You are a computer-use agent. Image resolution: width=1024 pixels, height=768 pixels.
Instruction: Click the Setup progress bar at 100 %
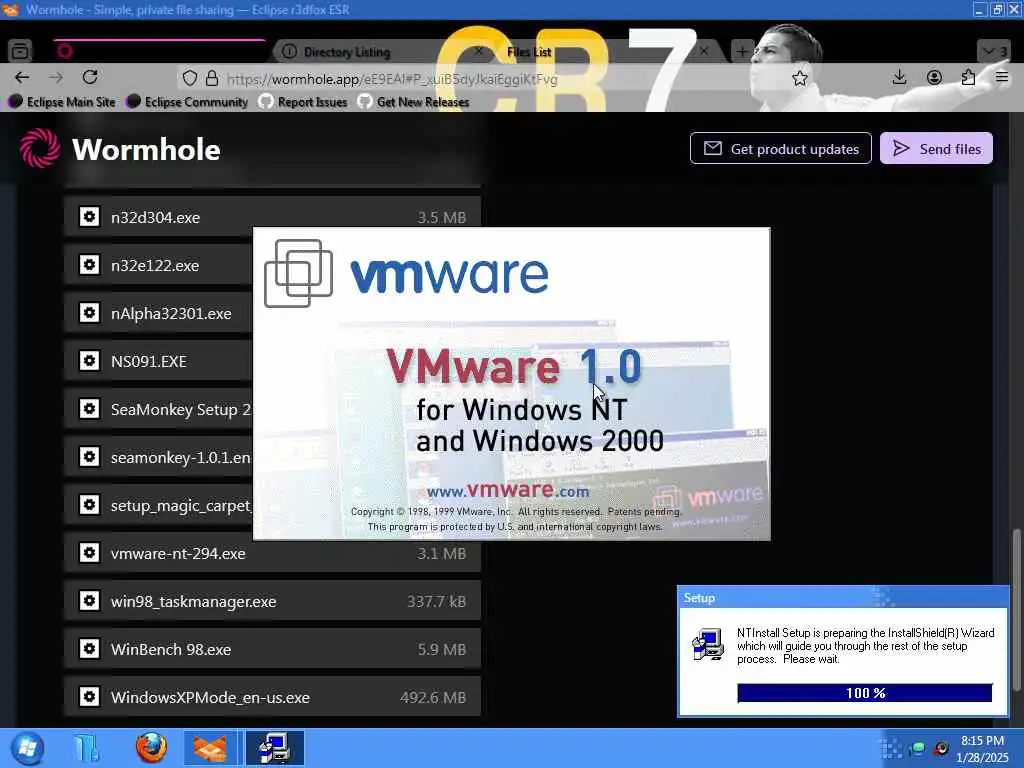click(865, 693)
